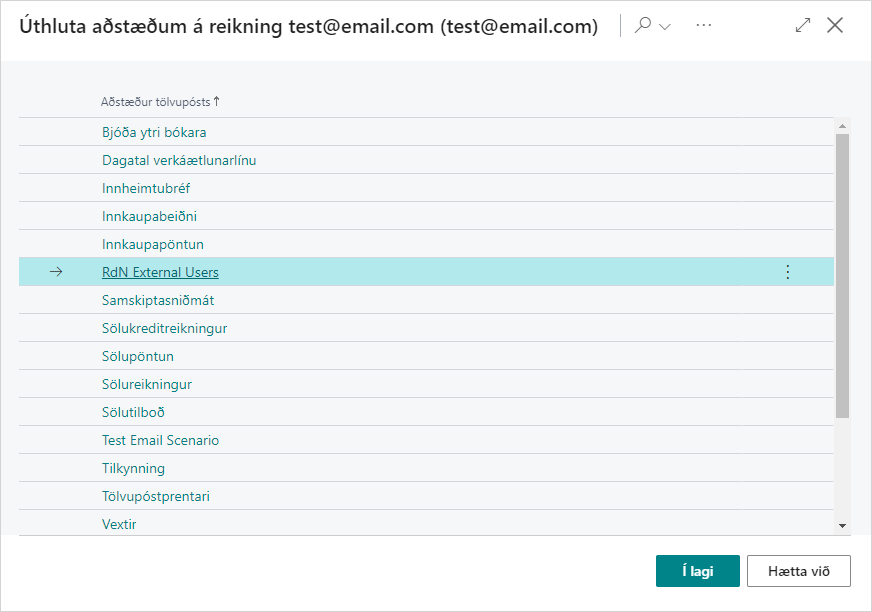872x612 pixels.
Task: Close the dialog with the X icon
Action: coord(835,26)
